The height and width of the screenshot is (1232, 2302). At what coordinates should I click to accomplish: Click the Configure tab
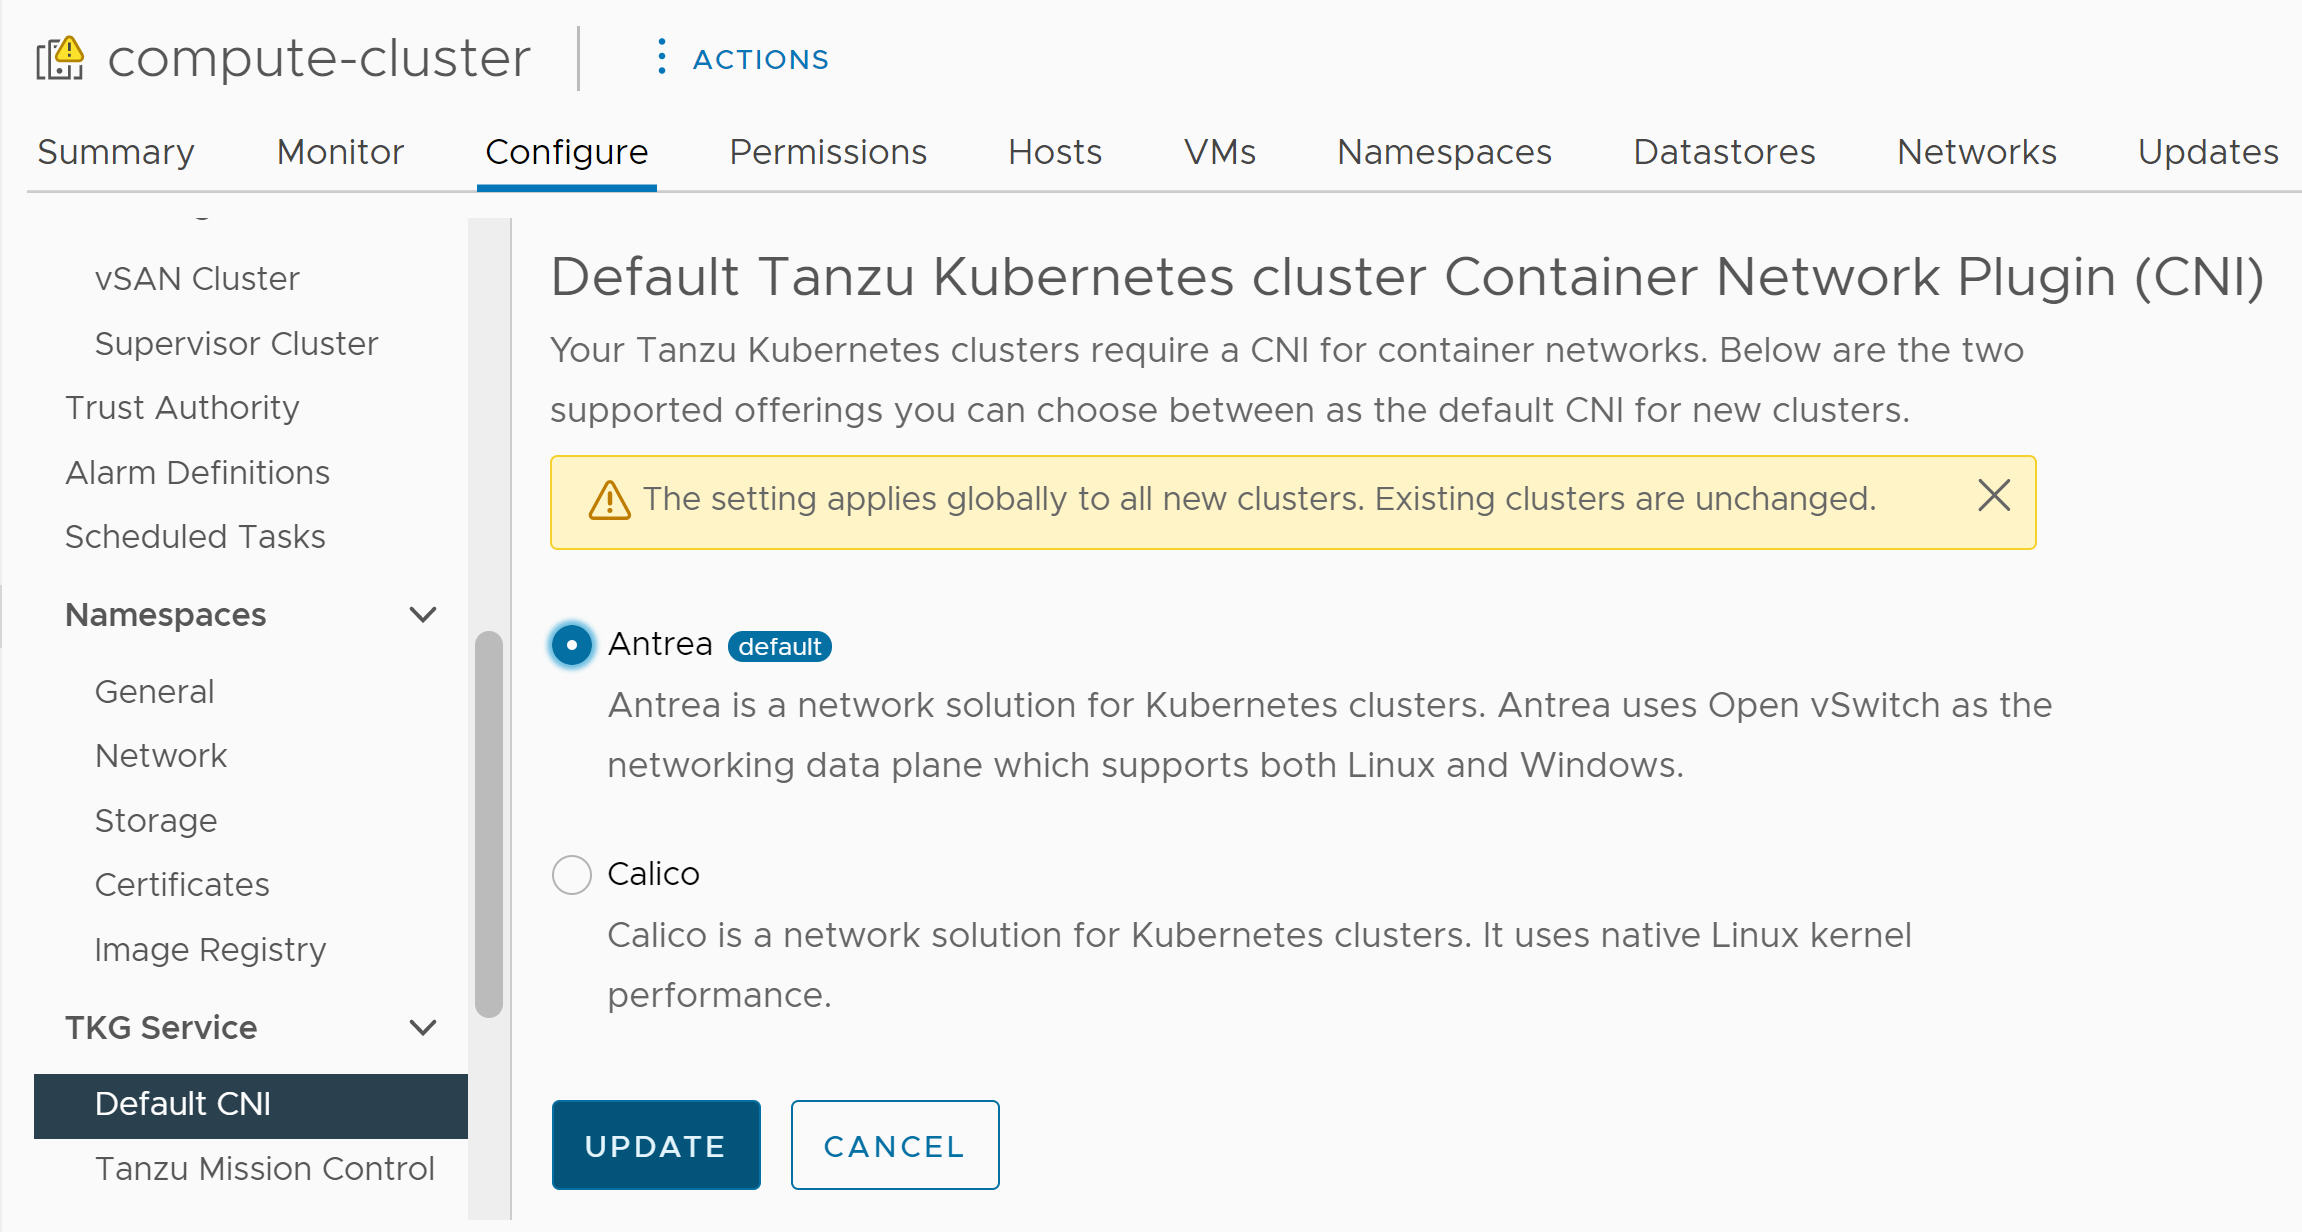point(565,149)
